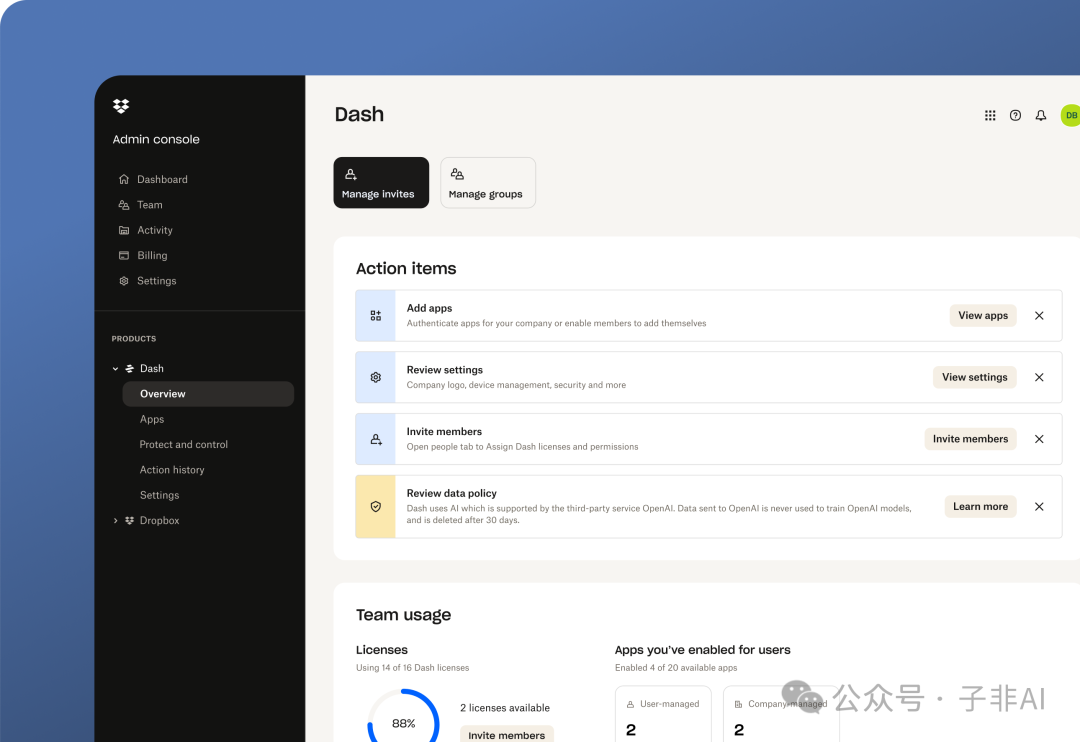
Task: Open Dashboard in the sidebar
Action: pos(162,179)
